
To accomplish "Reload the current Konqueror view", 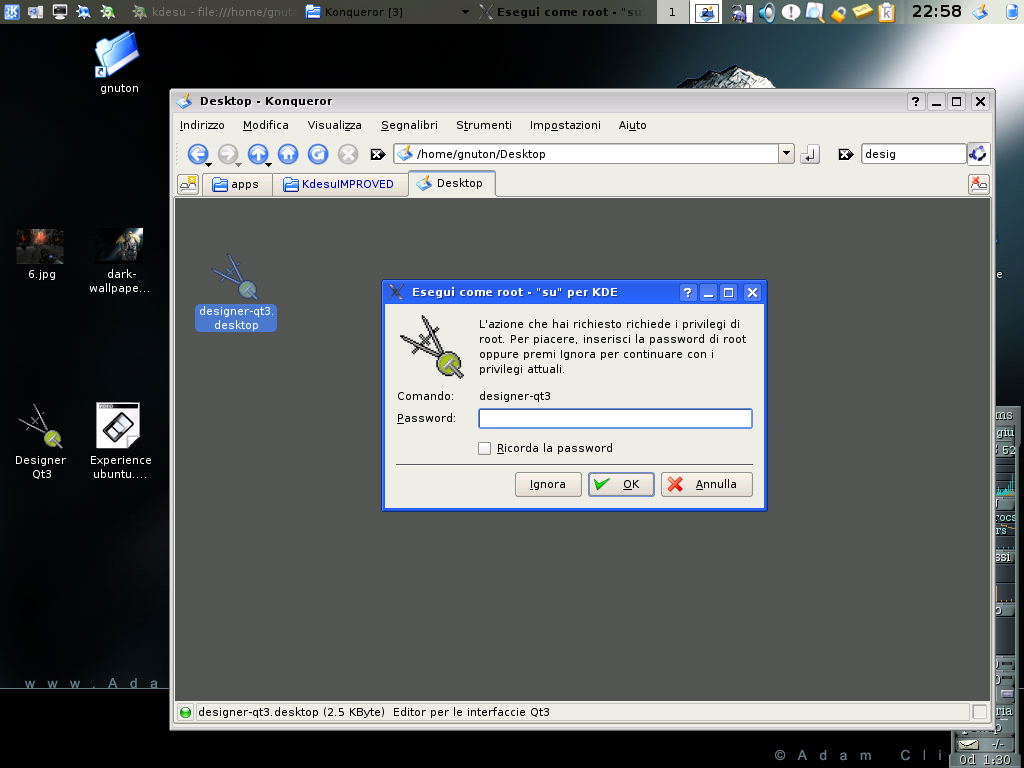I will [318, 153].
